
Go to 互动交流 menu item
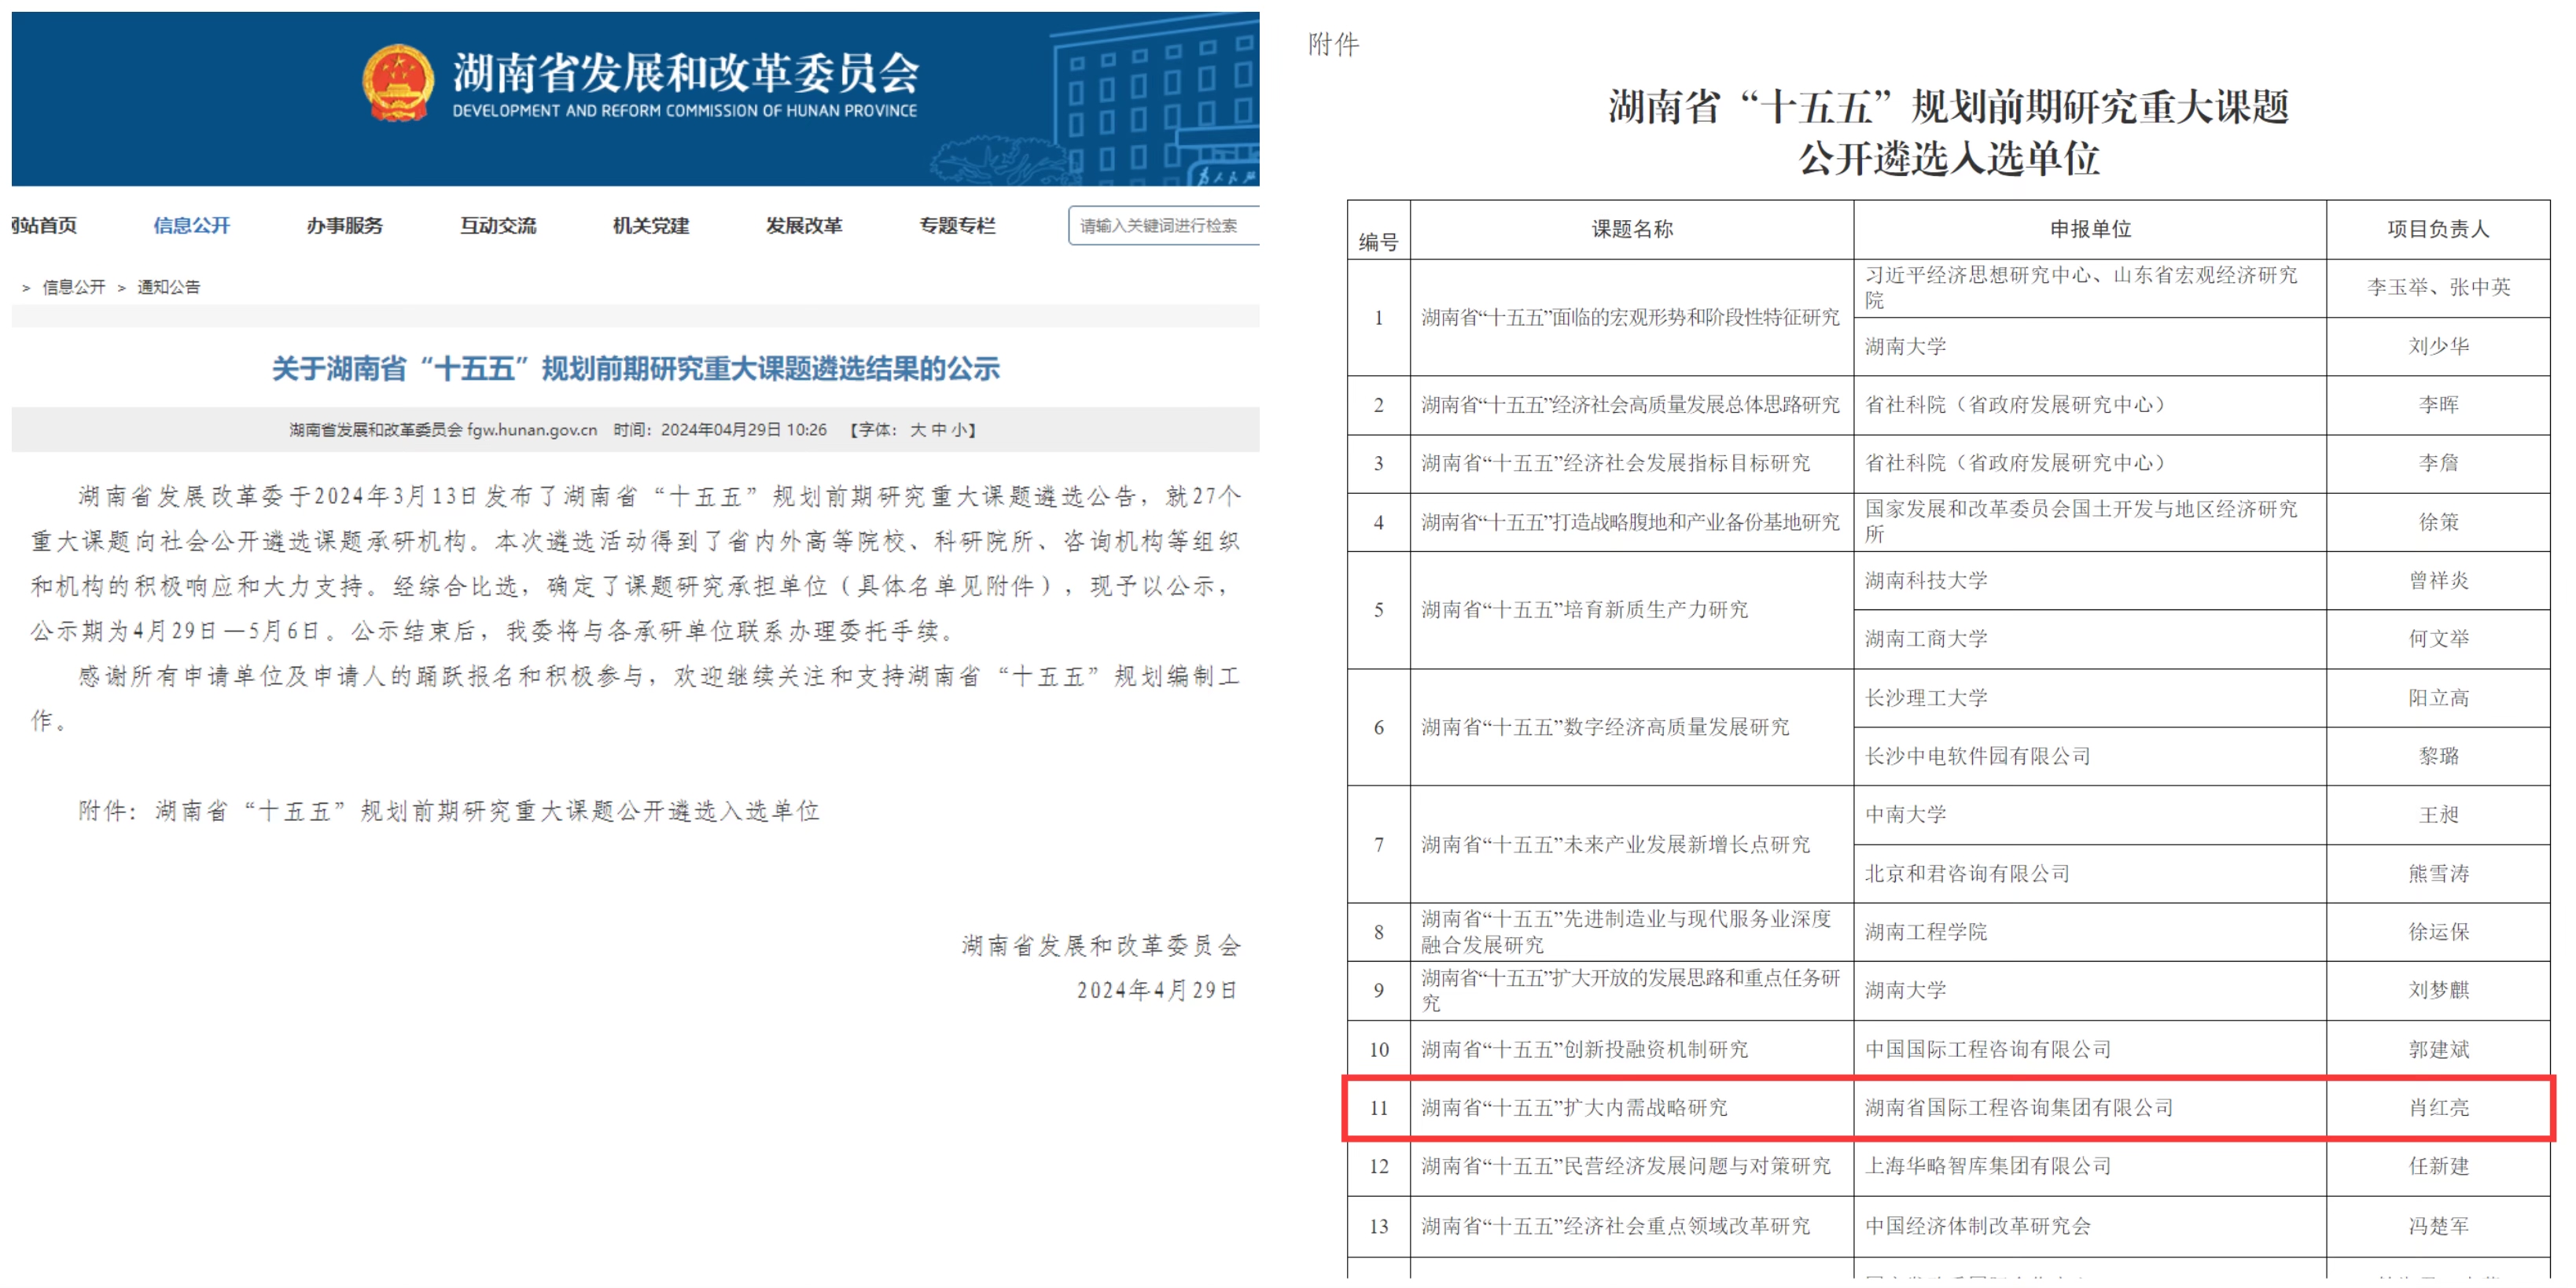(498, 226)
